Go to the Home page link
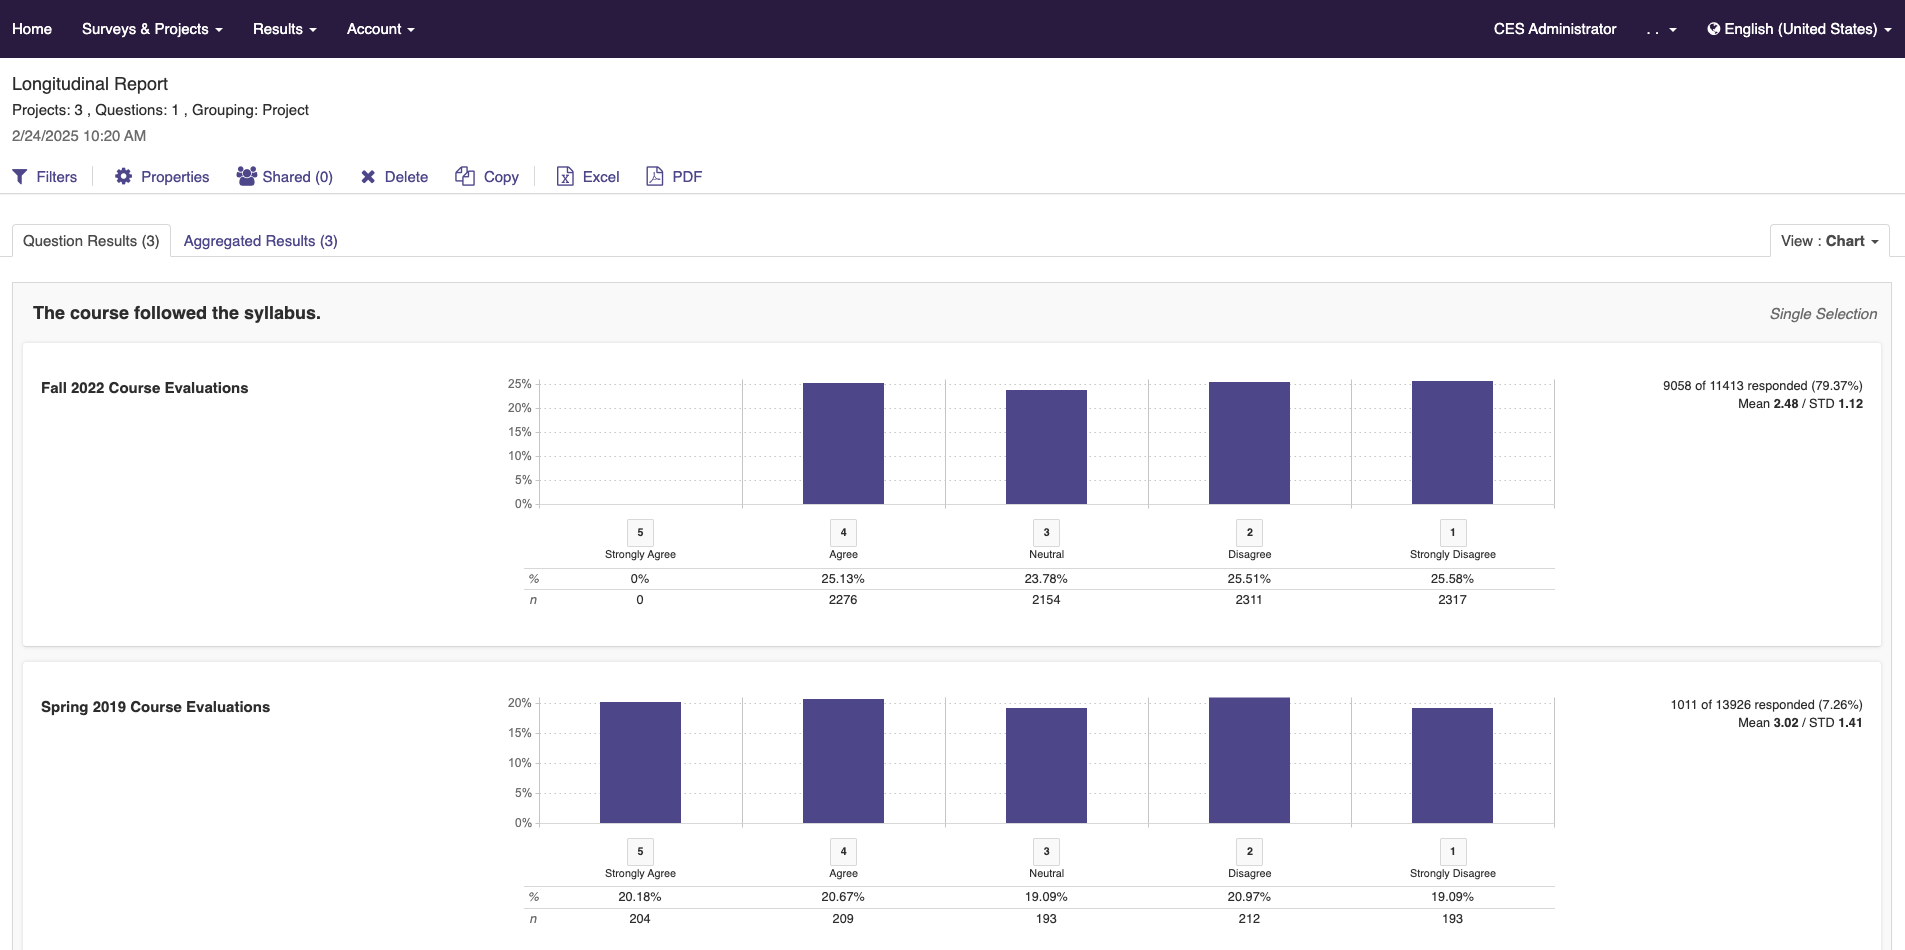The width and height of the screenshot is (1905, 950). (32, 29)
